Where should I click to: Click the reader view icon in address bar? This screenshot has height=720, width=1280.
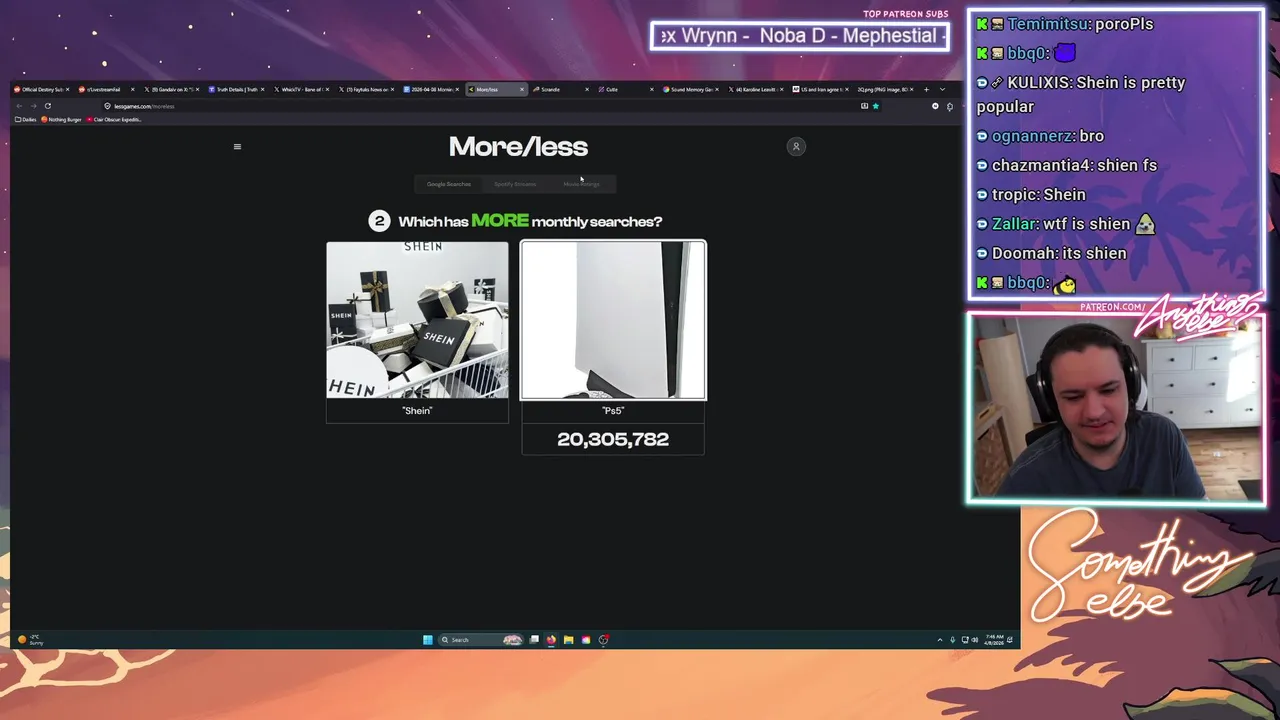[x=864, y=106]
